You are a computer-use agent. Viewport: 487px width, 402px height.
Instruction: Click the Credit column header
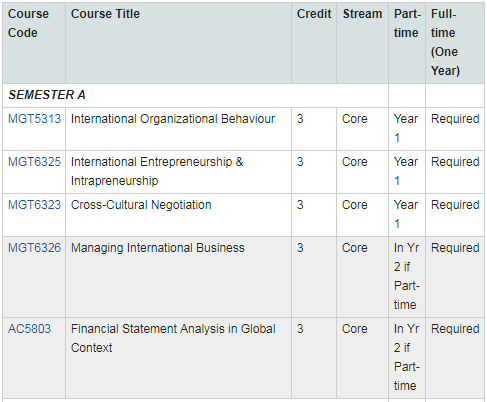(x=314, y=14)
